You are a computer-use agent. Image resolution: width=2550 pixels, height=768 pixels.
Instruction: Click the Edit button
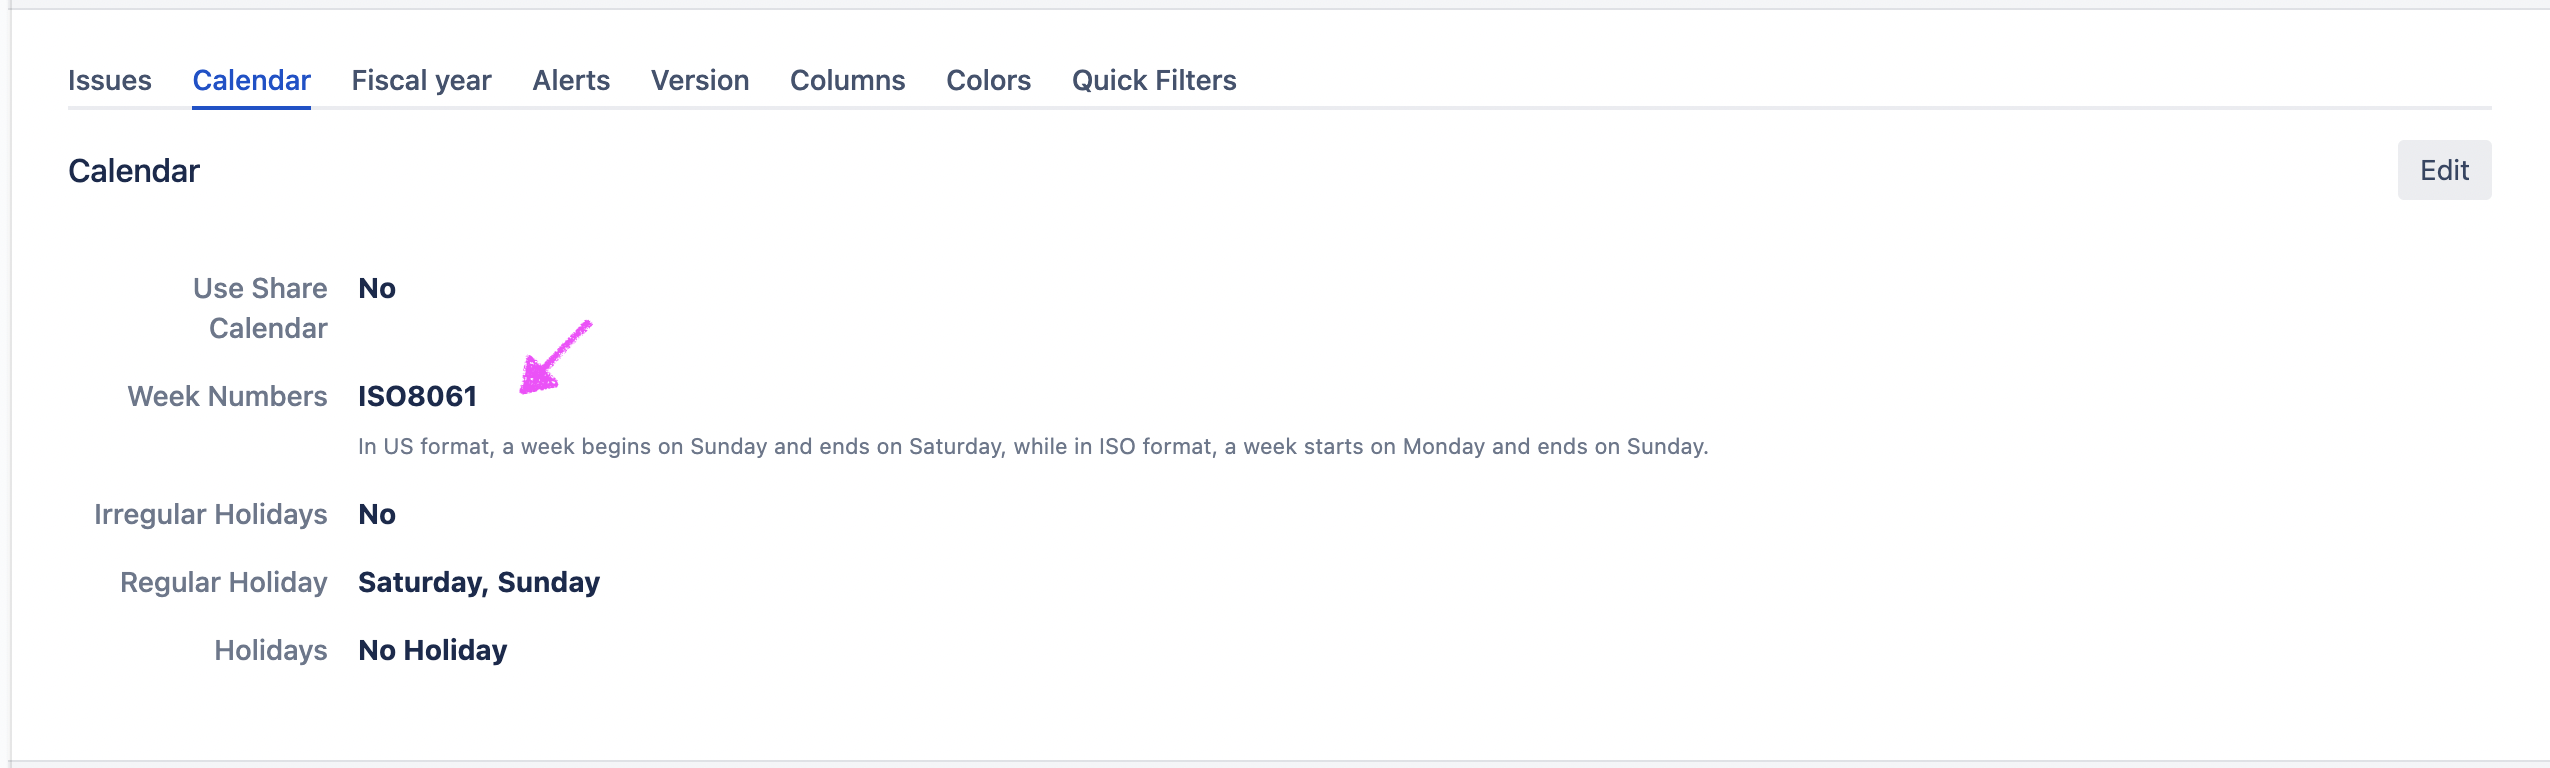tap(2443, 170)
